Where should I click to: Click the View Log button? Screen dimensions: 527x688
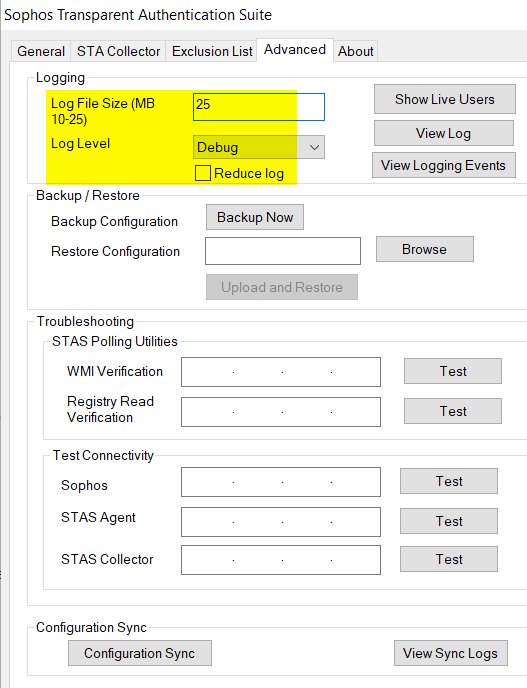point(444,133)
